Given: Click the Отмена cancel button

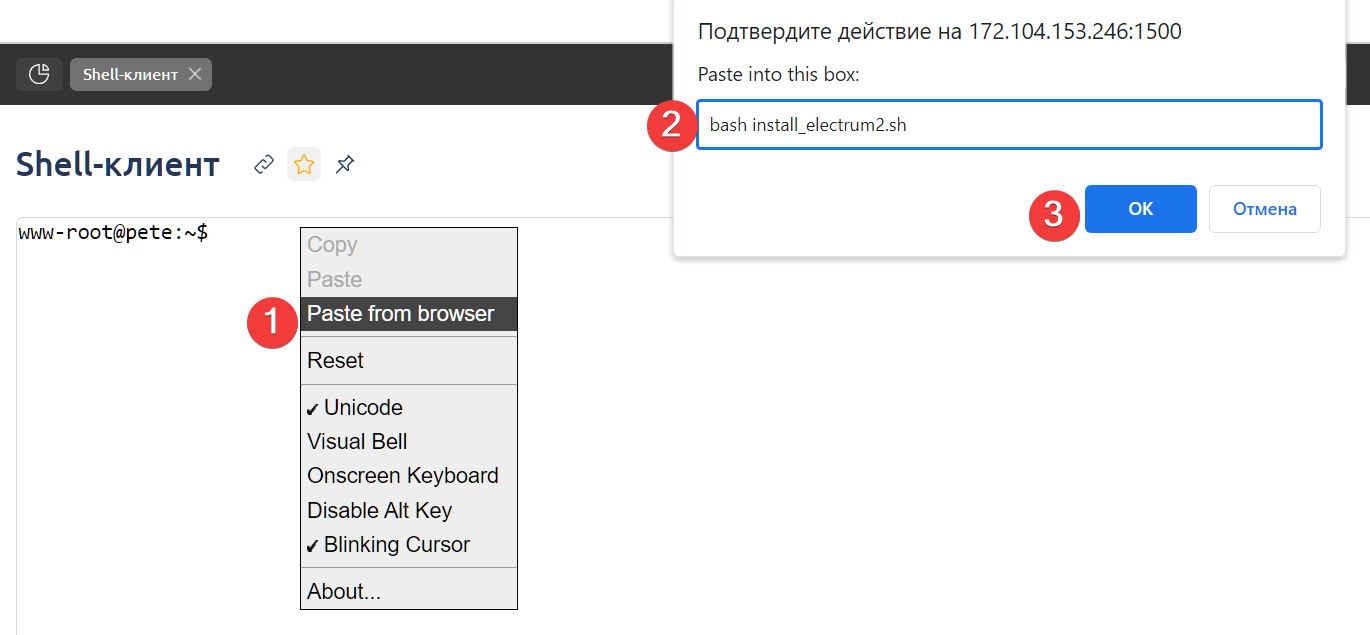Looking at the screenshot, I should pyautogui.click(x=1264, y=209).
